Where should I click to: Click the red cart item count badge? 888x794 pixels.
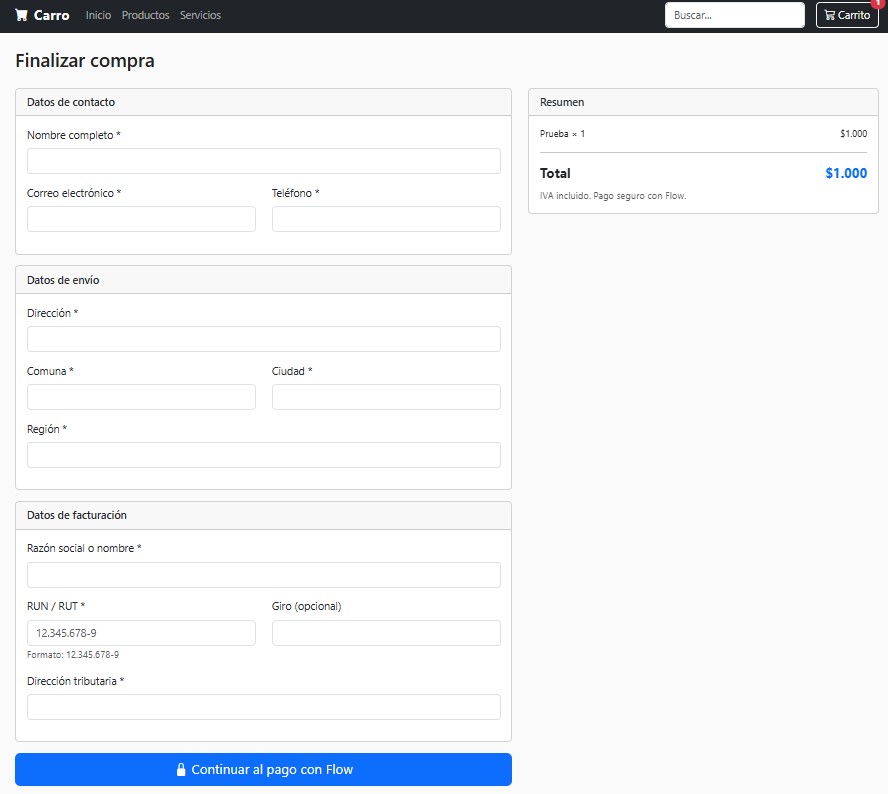point(877,3)
